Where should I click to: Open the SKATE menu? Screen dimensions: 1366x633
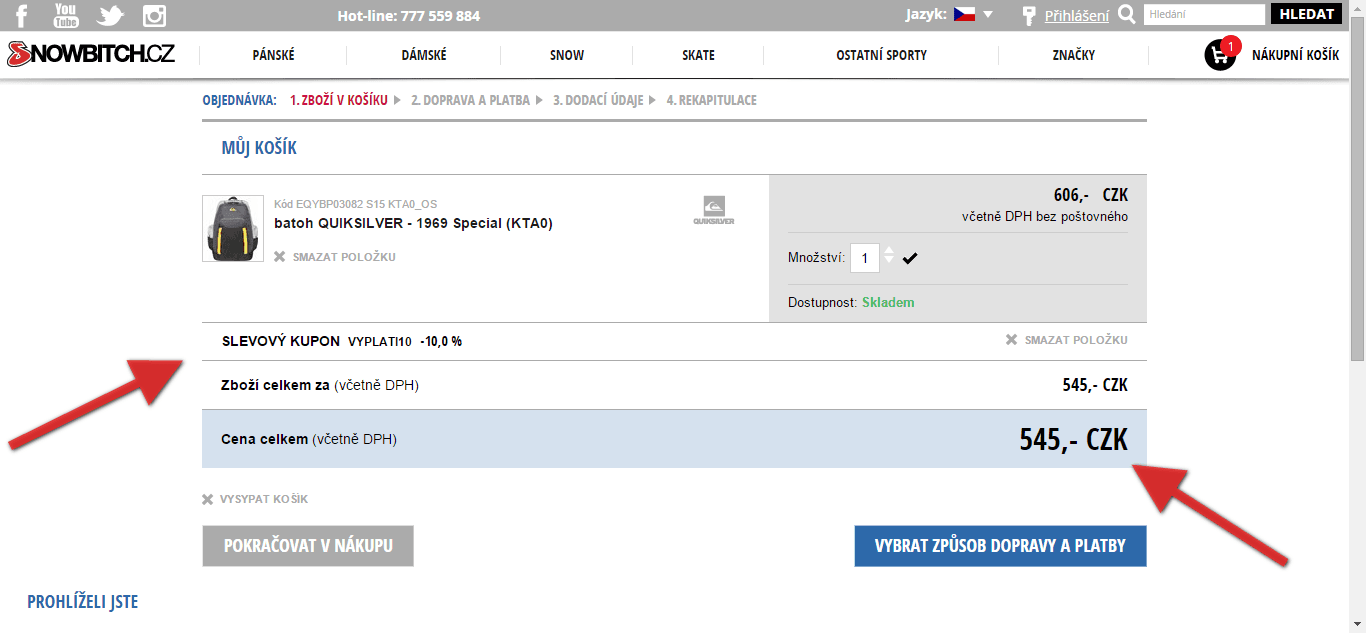coord(698,55)
